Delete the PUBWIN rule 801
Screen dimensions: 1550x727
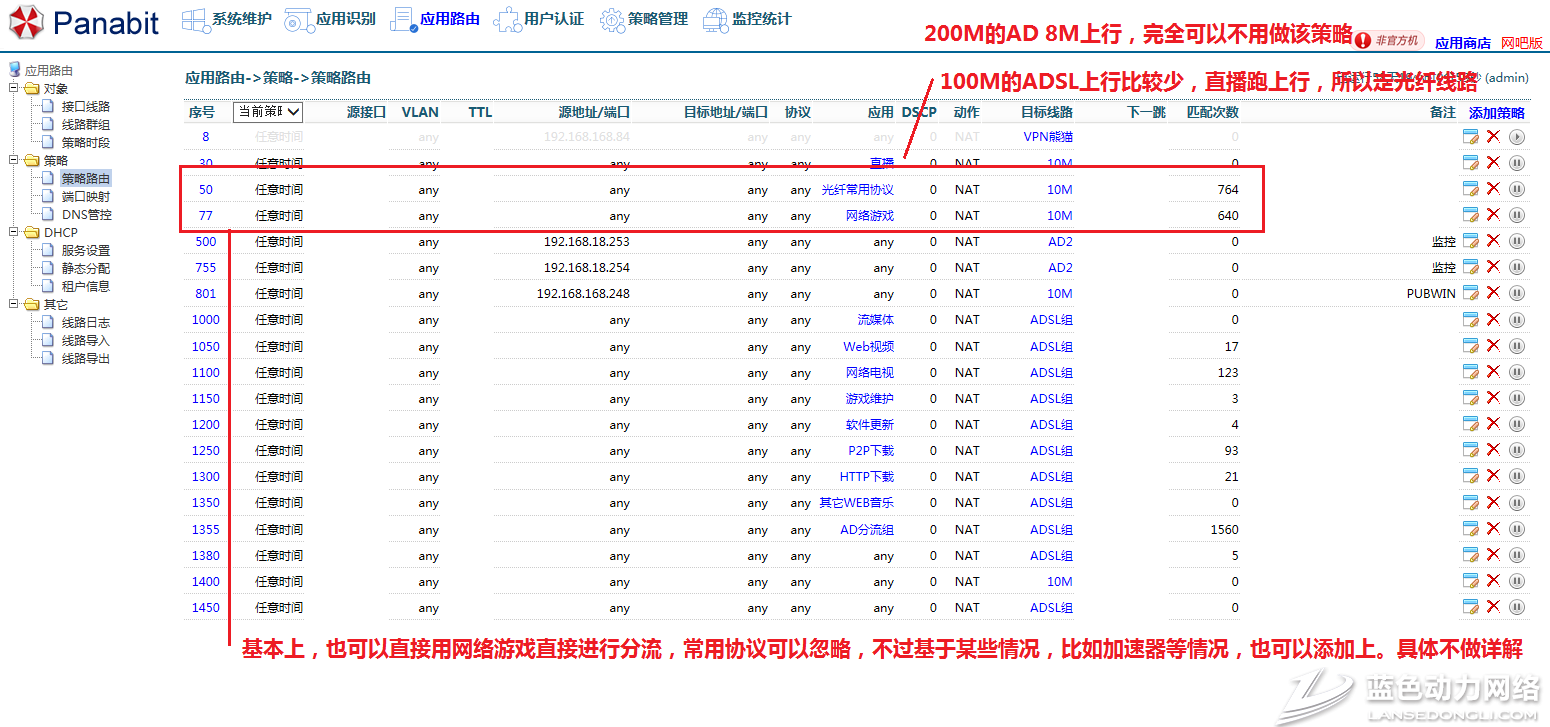[1493, 293]
